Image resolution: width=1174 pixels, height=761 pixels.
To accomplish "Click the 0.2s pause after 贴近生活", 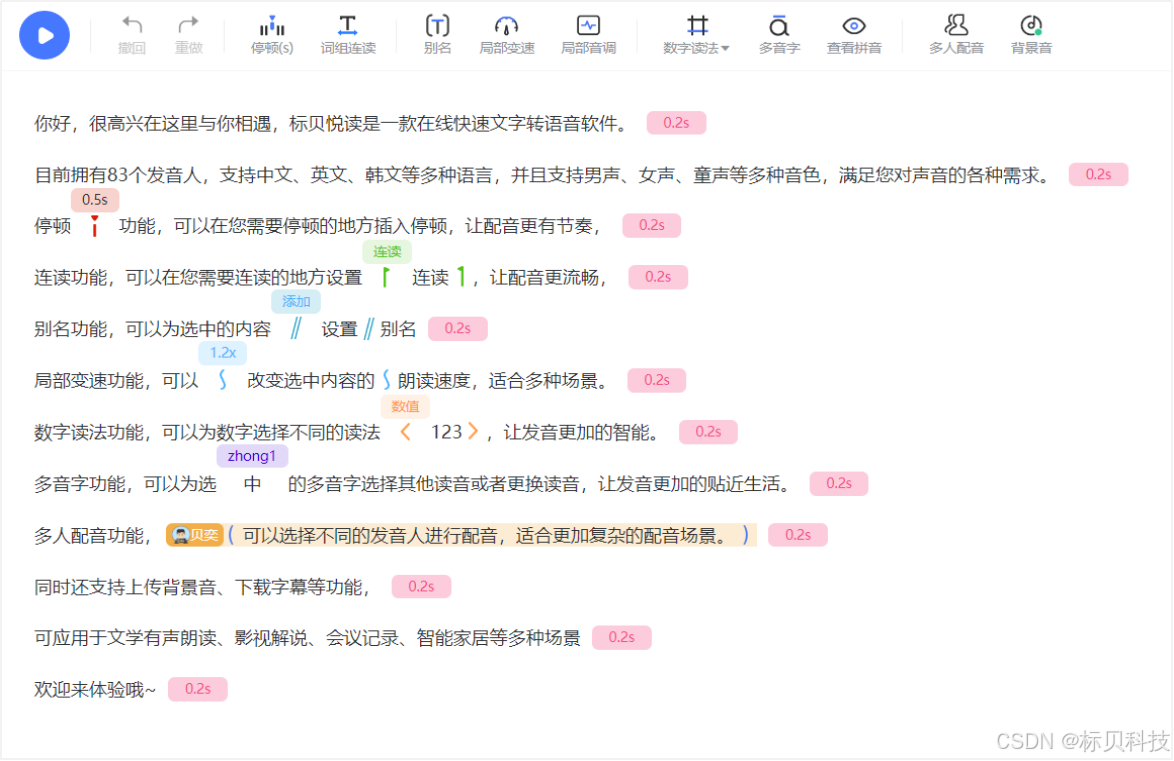I will click(839, 484).
